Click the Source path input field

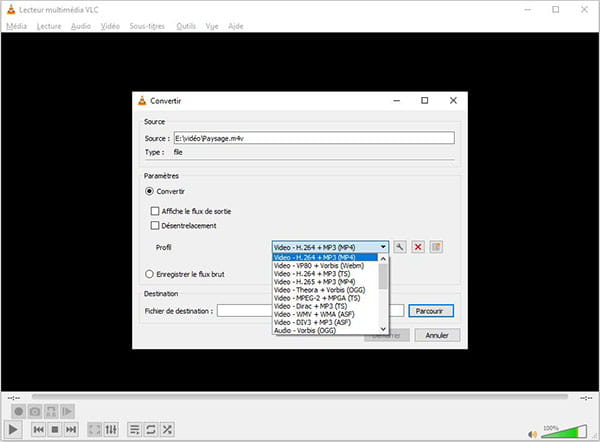314,138
